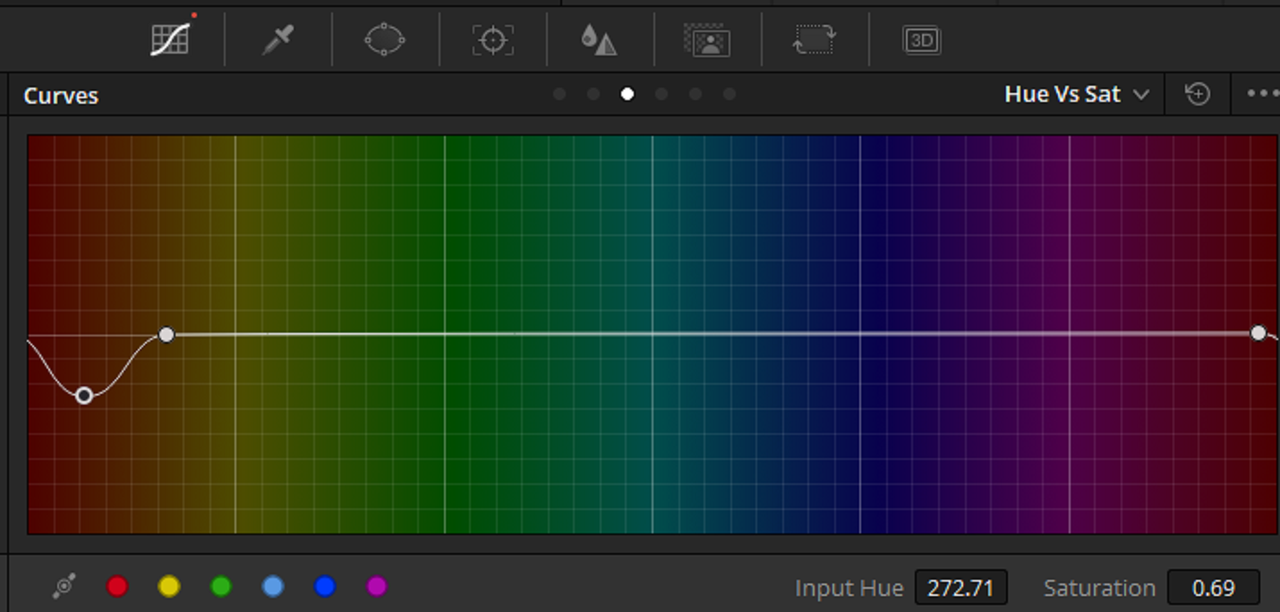Image resolution: width=1280 pixels, height=612 pixels.
Task: Click the yellow hue preset swatch
Action: click(169, 587)
